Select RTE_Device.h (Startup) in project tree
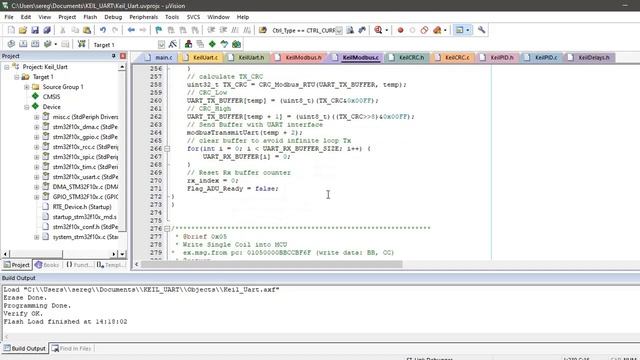Screen dimensions: 640x360 click(82, 207)
